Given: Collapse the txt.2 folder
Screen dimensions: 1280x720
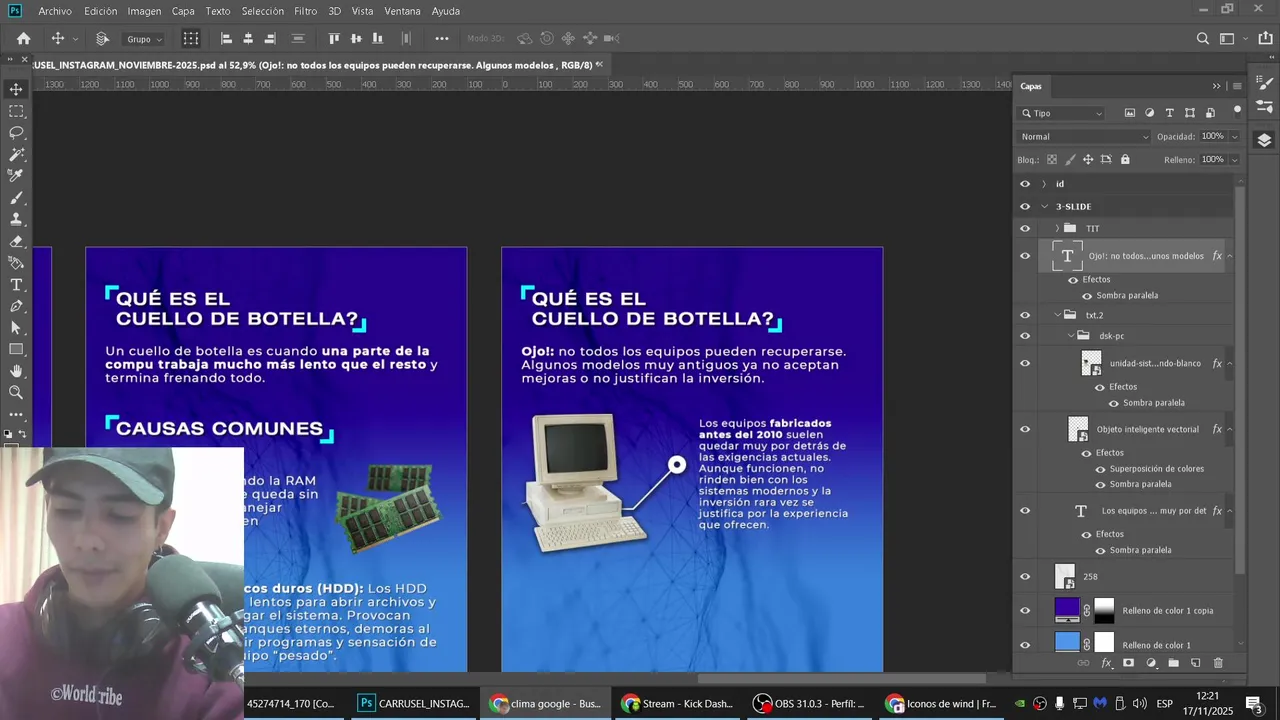Looking at the screenshot, I should tap(1057, 315).
